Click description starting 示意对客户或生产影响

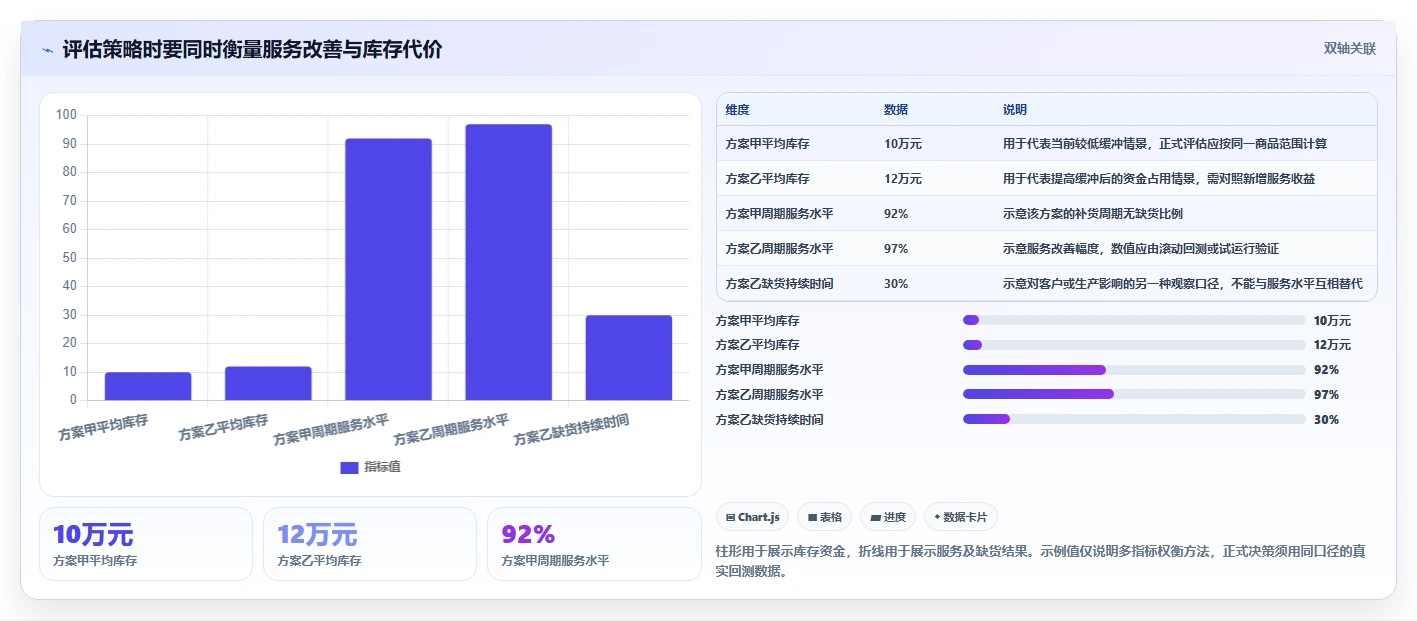(1183, 284)
